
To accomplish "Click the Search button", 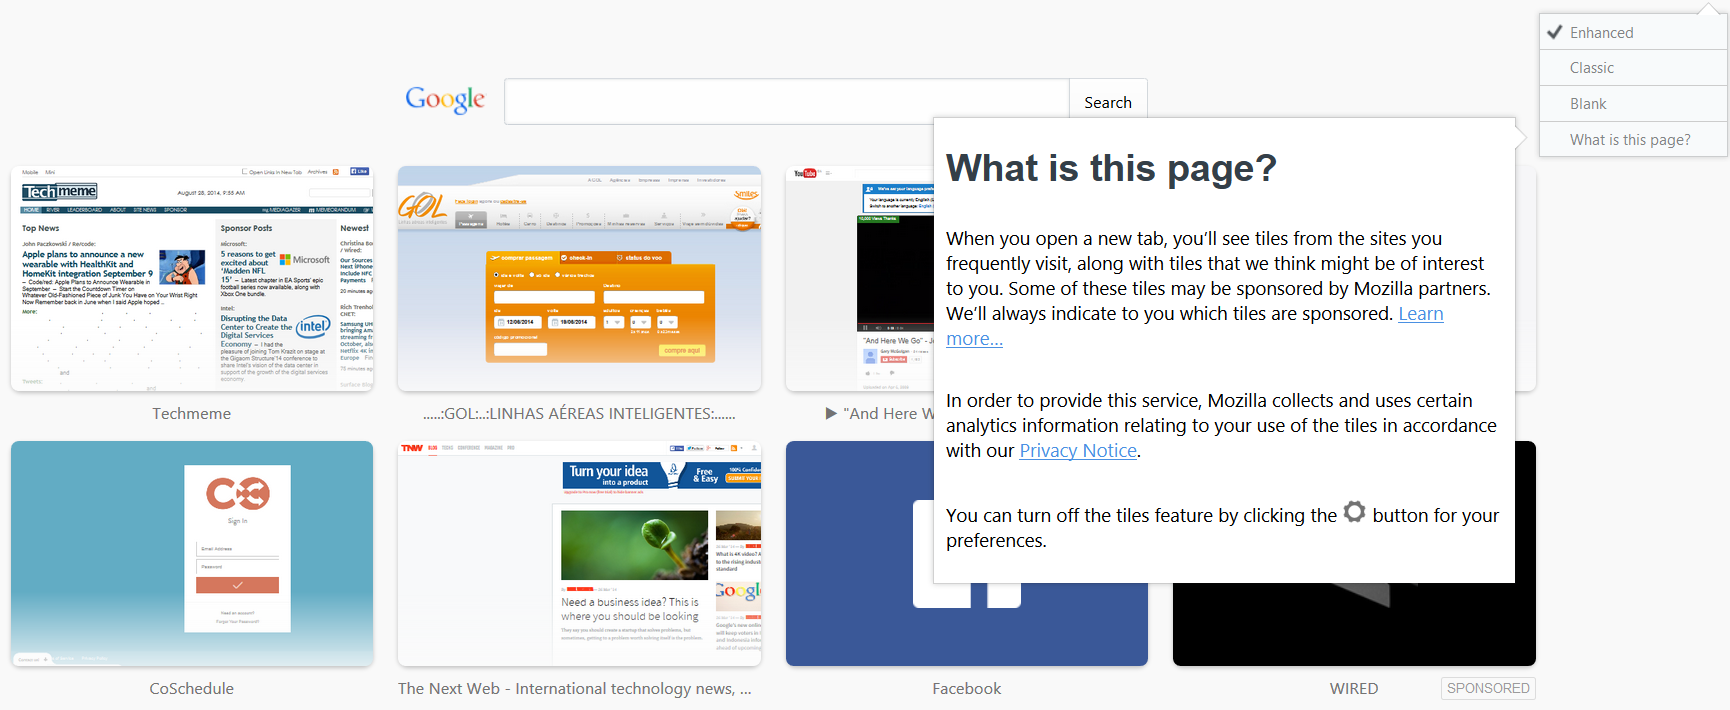I will (1108, 102).
